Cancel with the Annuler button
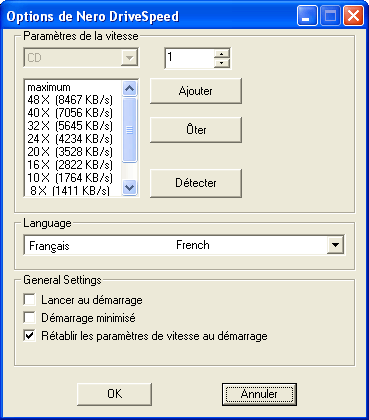369x420 pixels. tap(259, 394)
